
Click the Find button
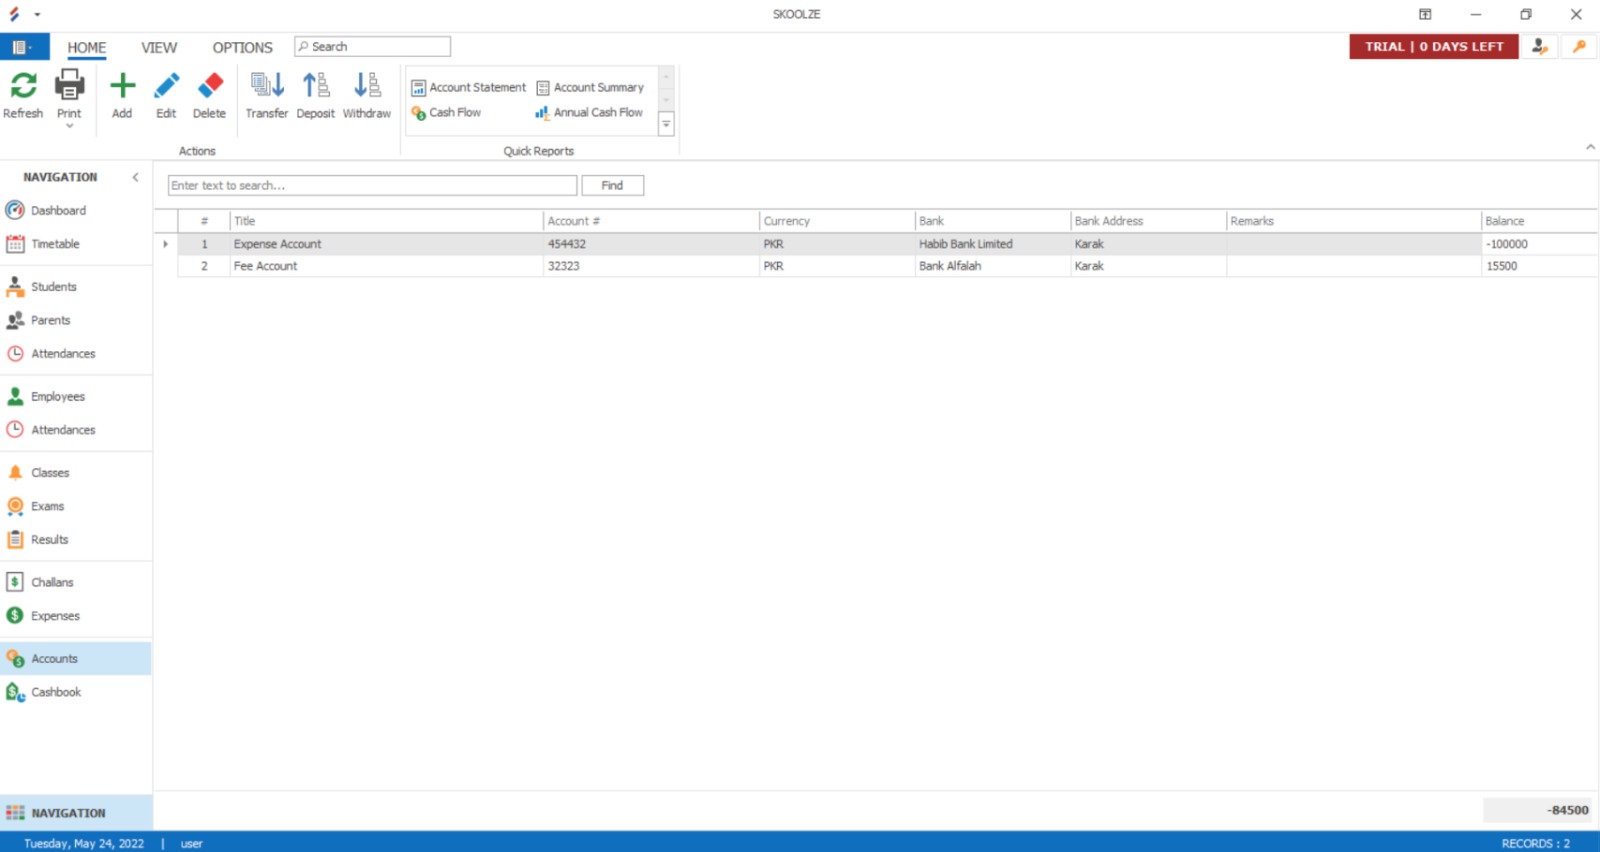point(612,186)
